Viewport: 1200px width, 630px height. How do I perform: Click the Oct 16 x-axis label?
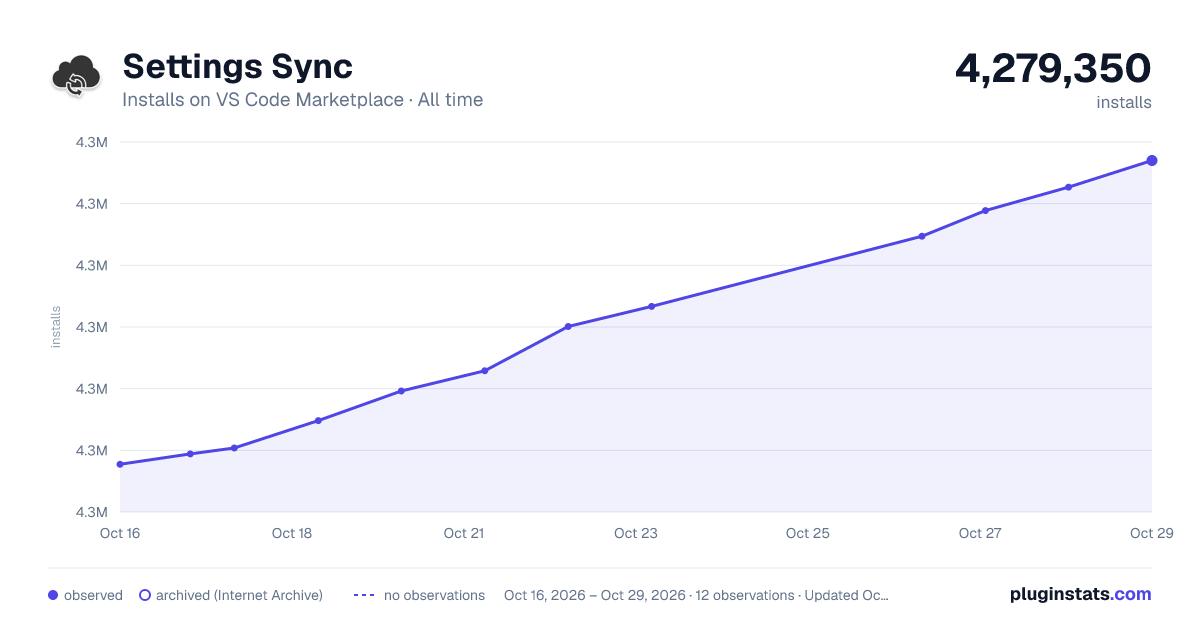coord(120,533)
